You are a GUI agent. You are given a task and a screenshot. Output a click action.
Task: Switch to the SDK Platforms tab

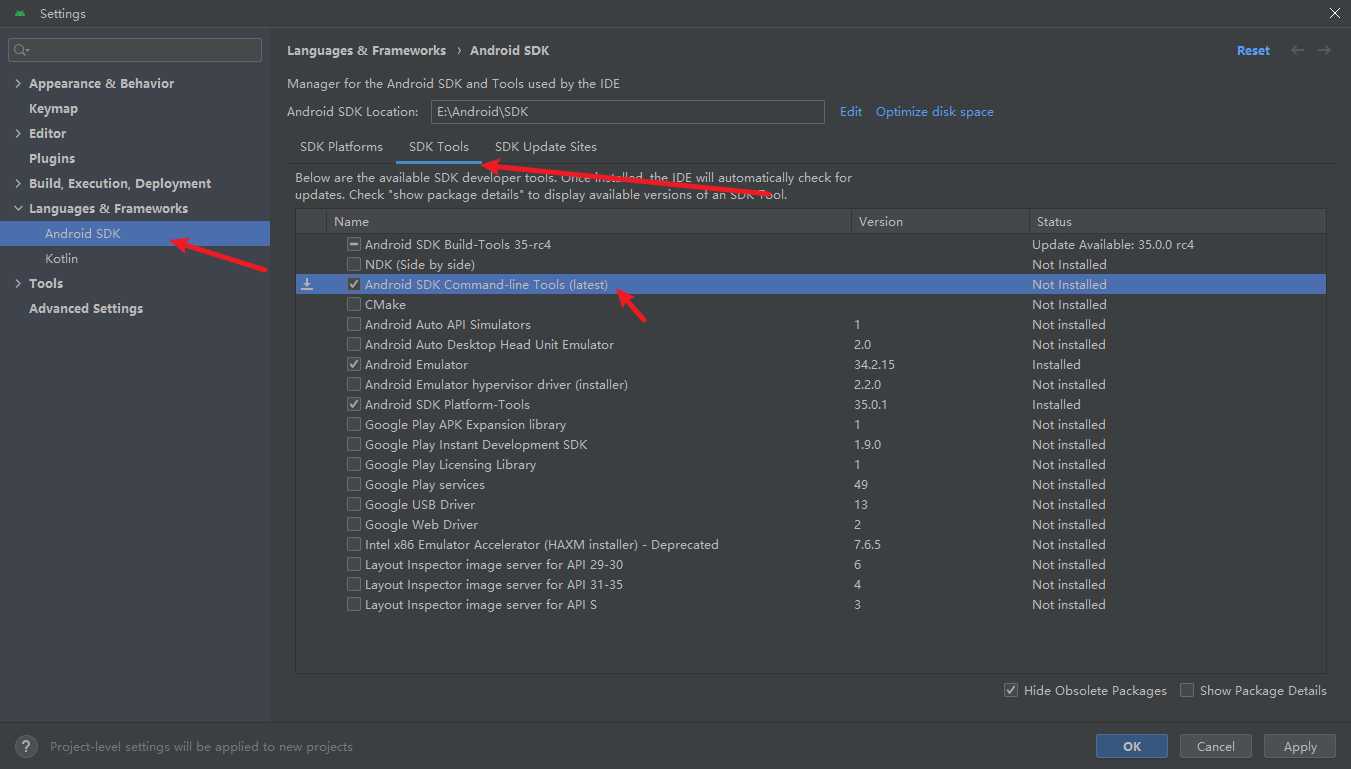click(341, 147)
